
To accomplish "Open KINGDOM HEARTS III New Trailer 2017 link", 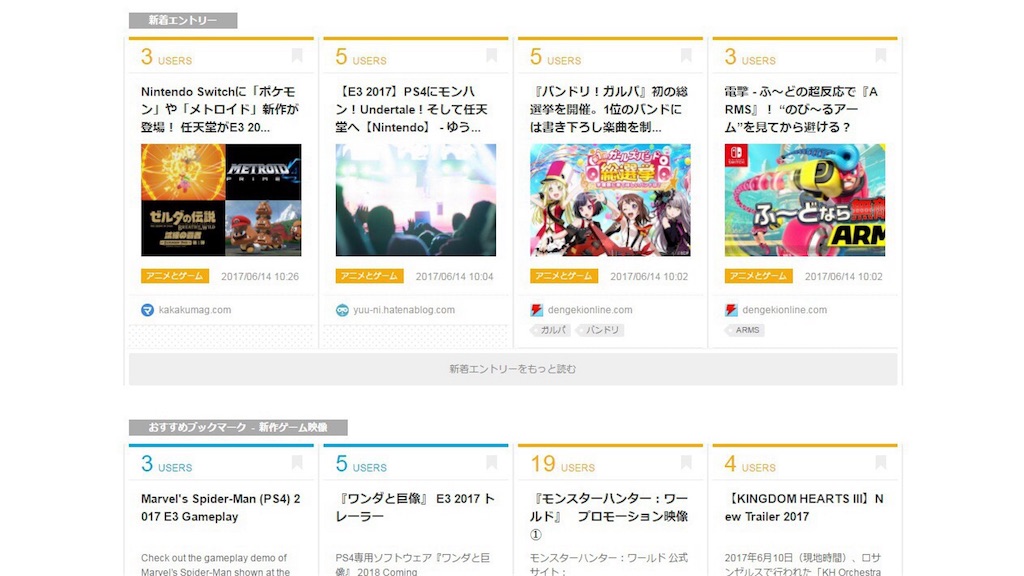I will tap(804, 507).
